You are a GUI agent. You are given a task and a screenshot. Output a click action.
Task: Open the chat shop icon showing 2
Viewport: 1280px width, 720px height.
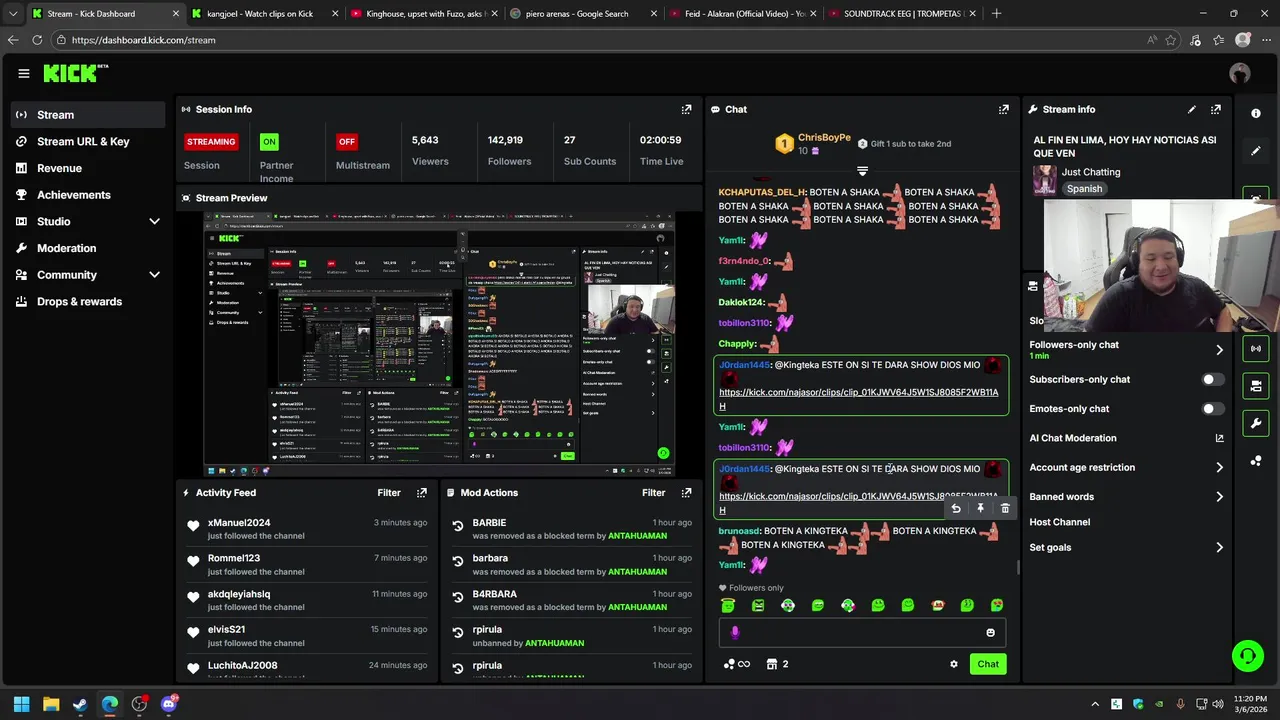[x=777, y=664]
